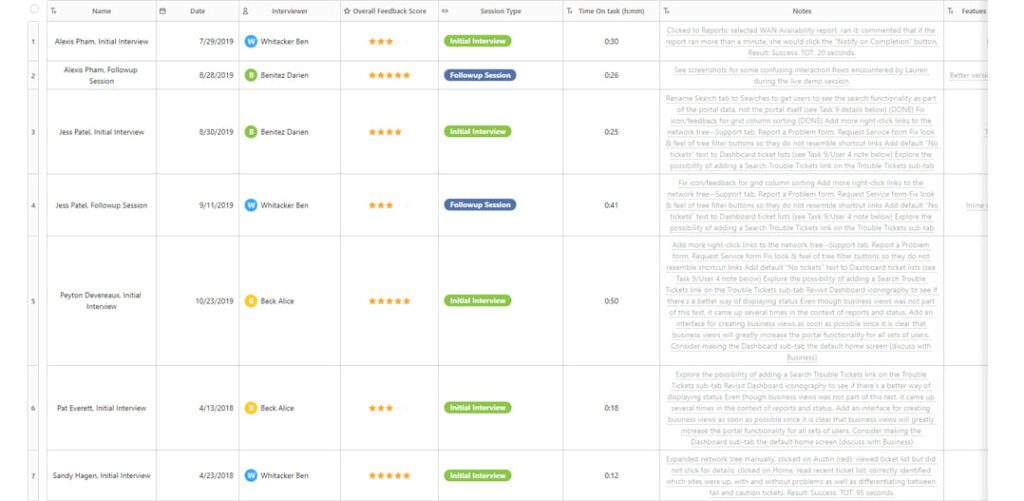Click the person icon in Interviewer header
This screenshot has width=1024, height=501.
click(246, 11)
